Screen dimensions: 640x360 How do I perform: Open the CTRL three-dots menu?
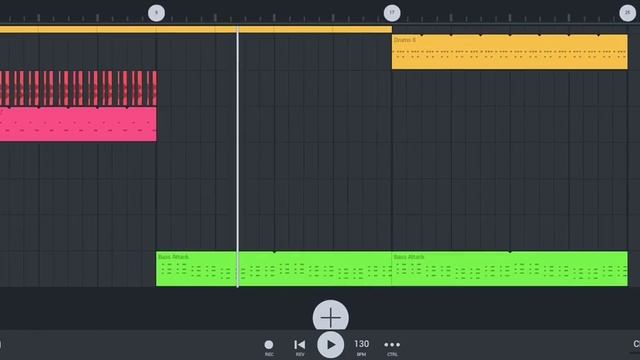click(x=392, y=347)
